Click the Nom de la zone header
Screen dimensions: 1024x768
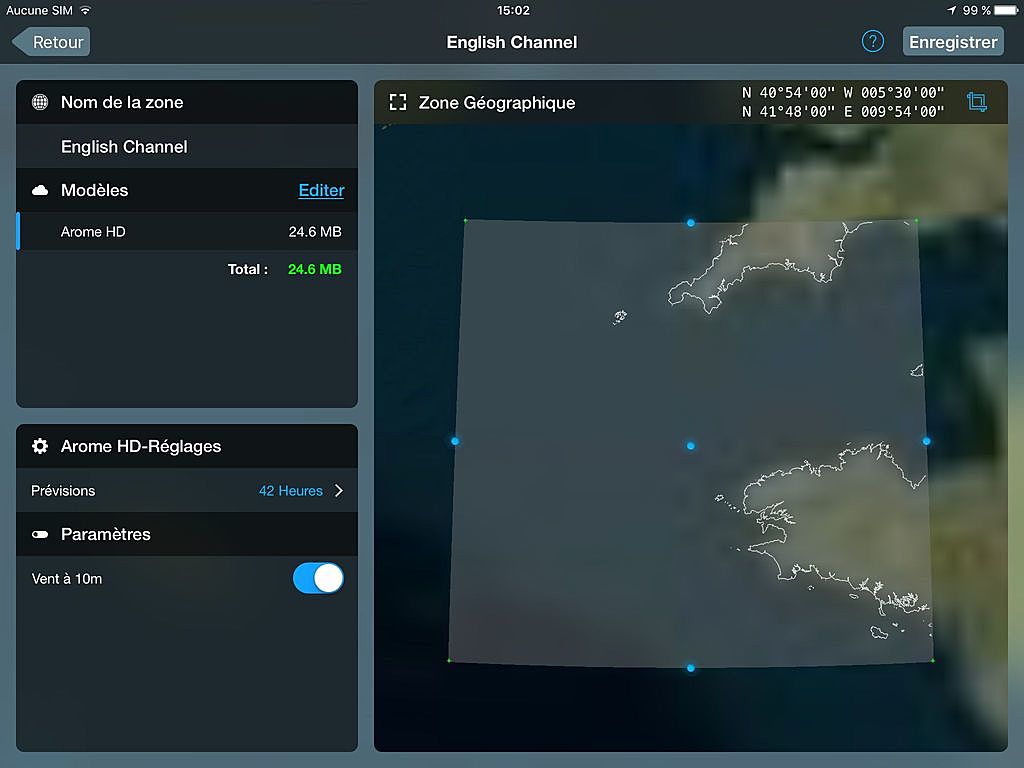187,102
